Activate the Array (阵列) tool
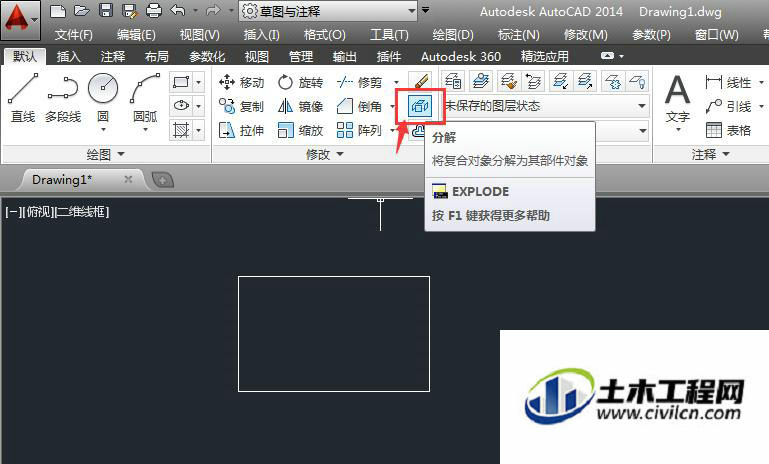The height and width of the screenshot is (464, 769). 359,130
